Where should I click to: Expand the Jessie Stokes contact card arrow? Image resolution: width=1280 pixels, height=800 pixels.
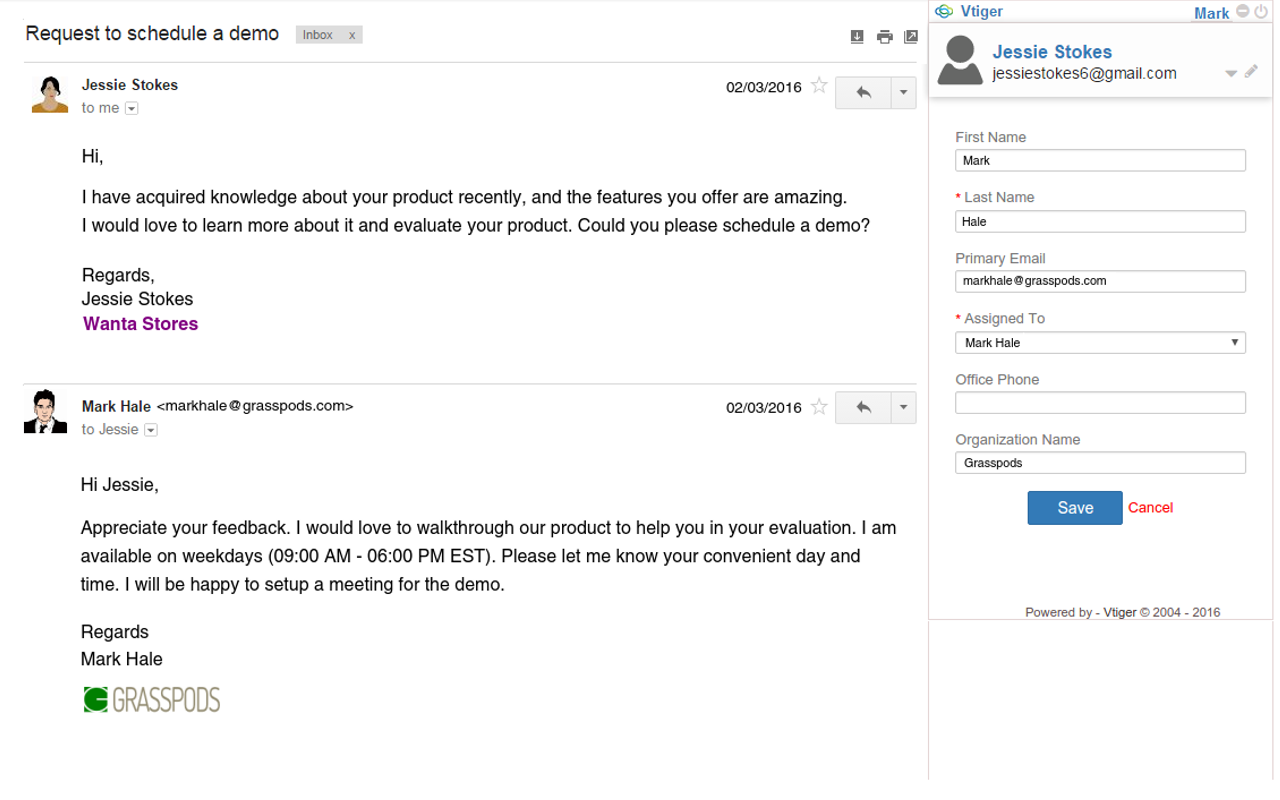[1231, 73]
